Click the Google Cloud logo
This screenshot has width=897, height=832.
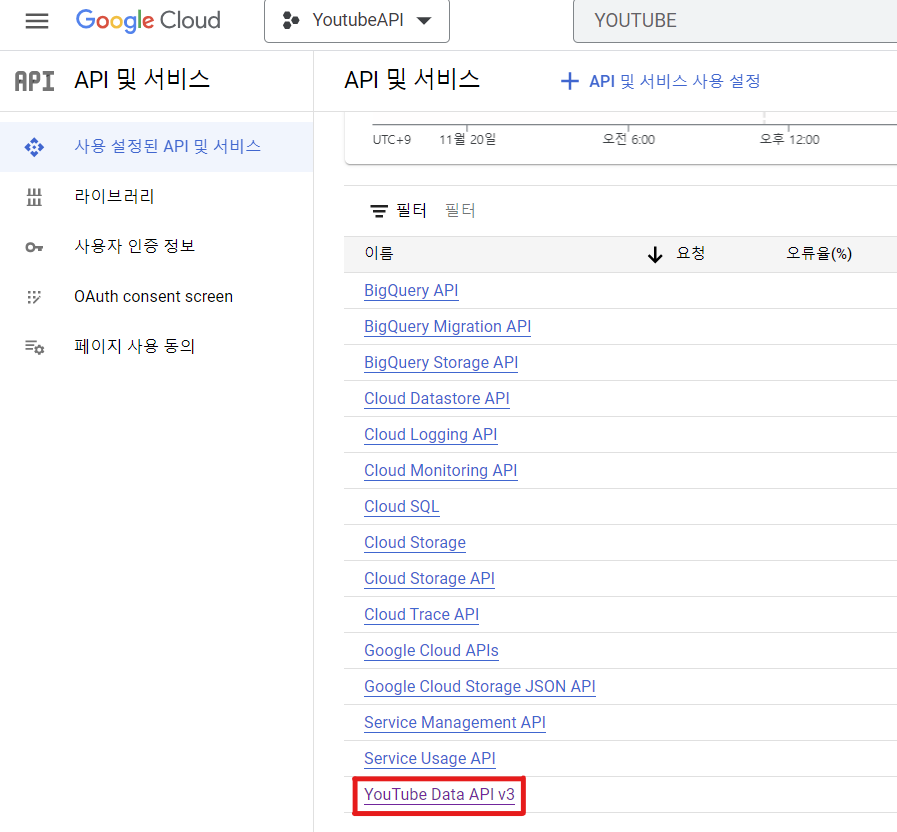coord(148,21)
